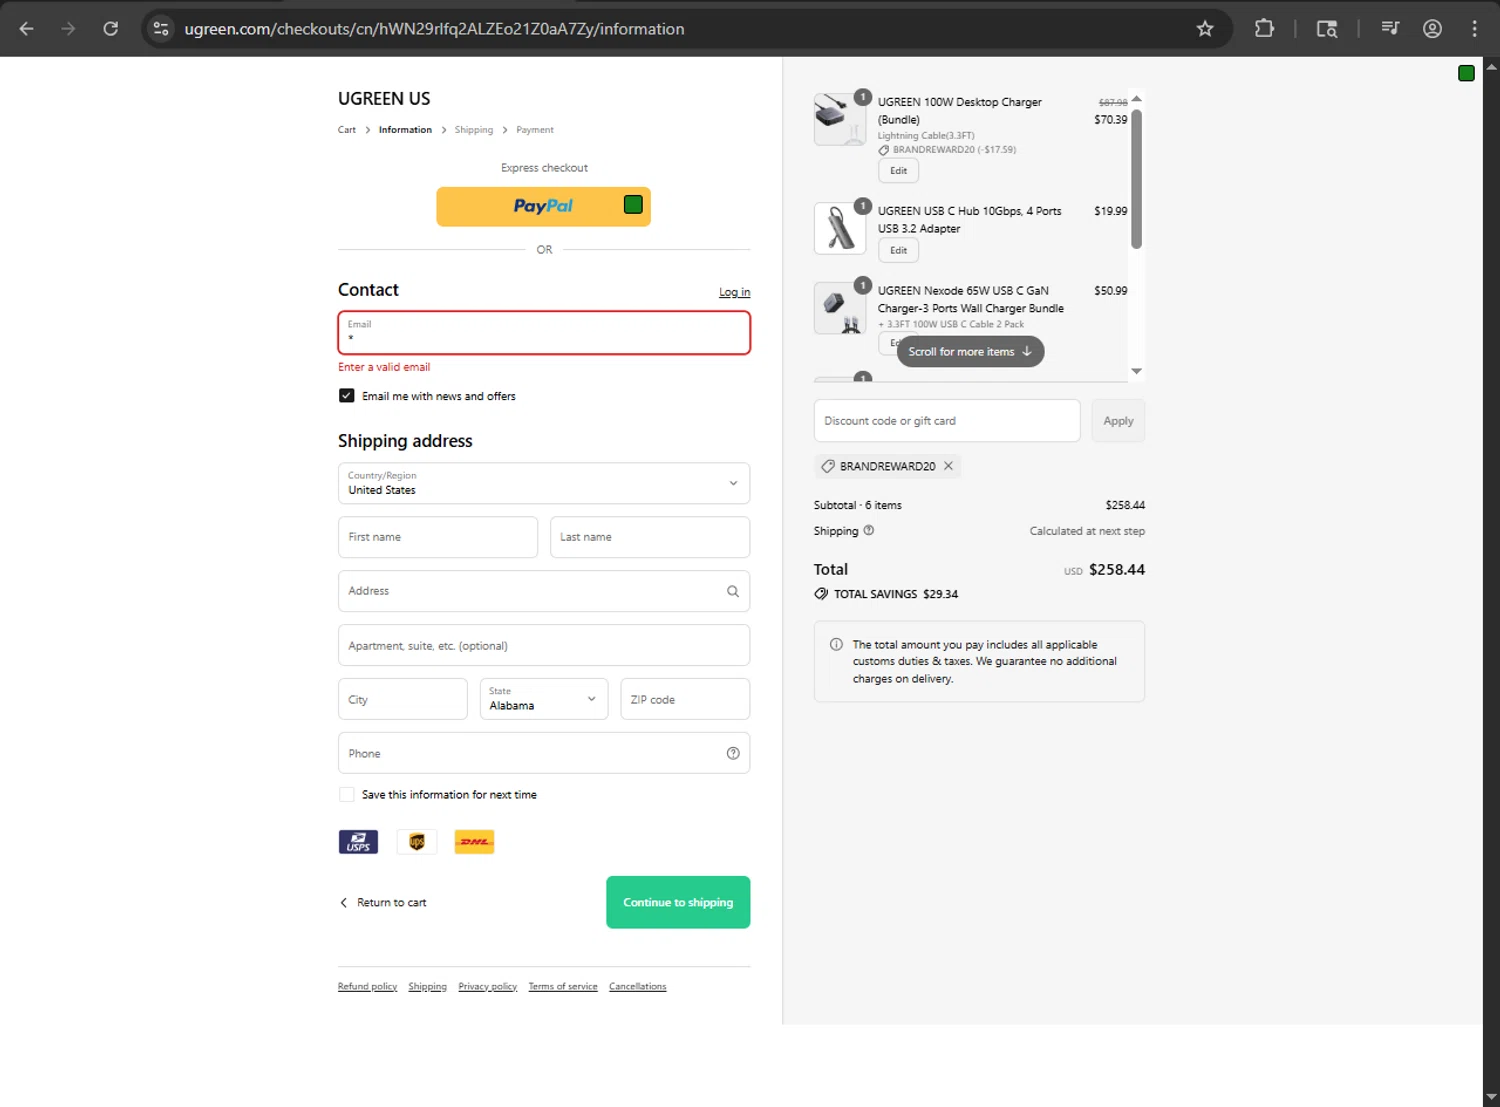Open the Chrome profile icon
1500x1107 pixels.
tap(1432, 29)
